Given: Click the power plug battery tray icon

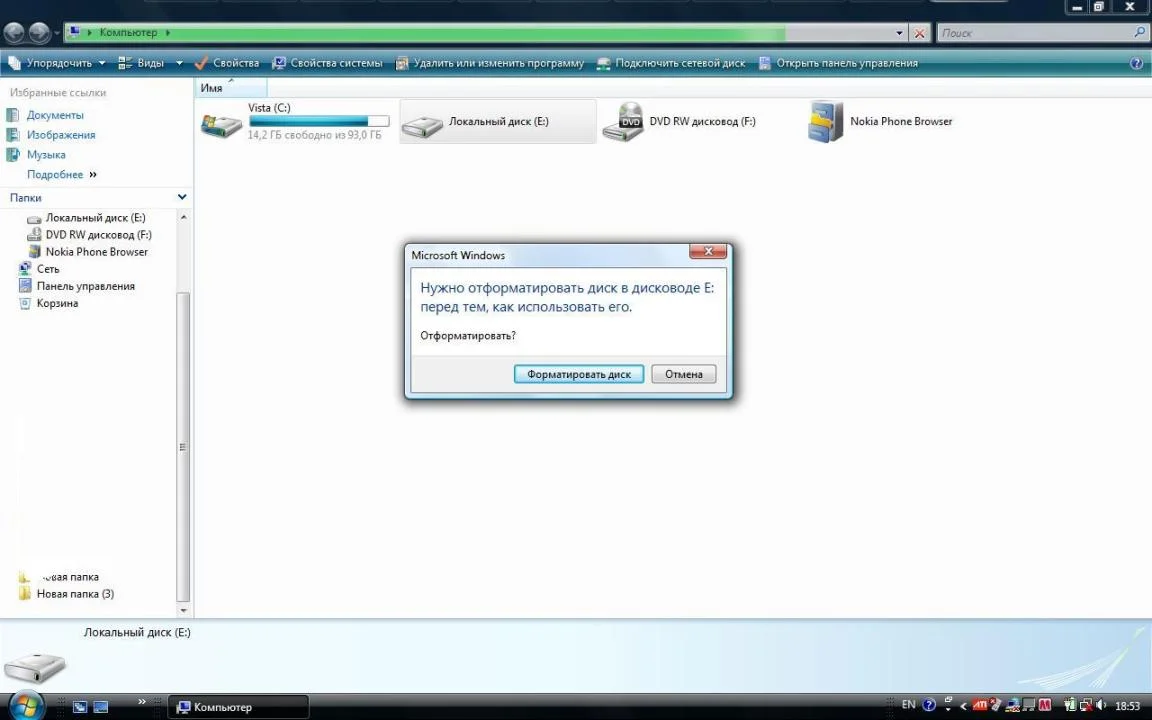Looking at the screenshot, I should point(1070,705).
